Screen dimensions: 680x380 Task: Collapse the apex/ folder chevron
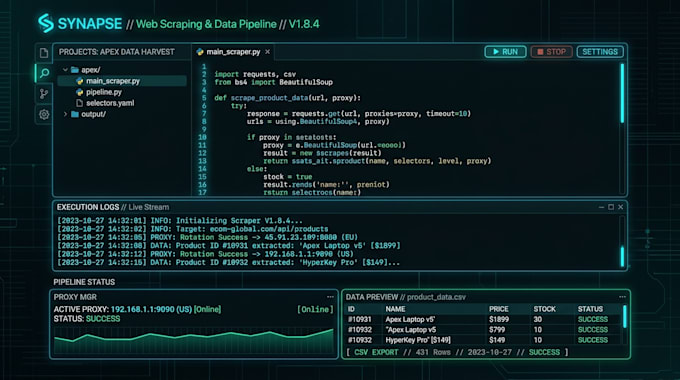(65, 70)
